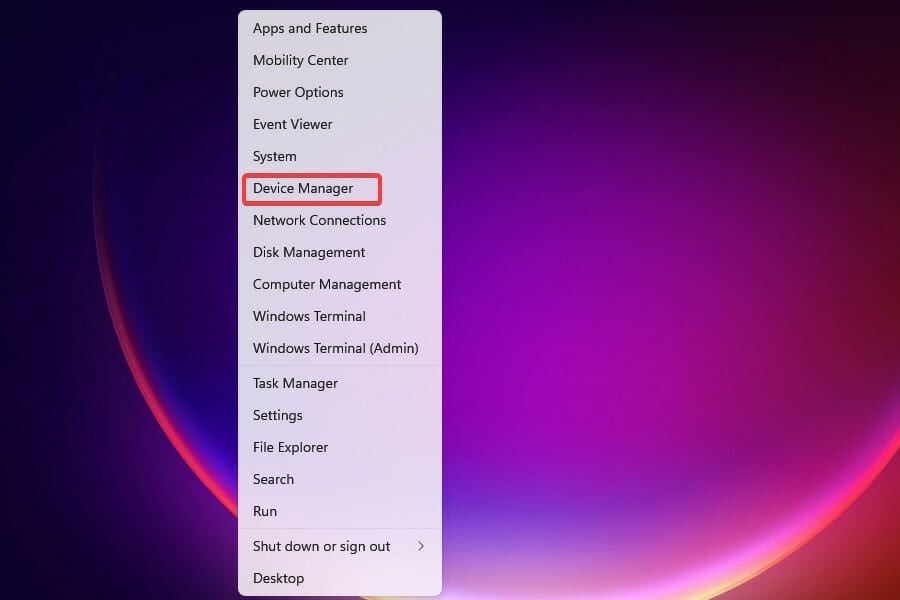Launch Event Viewer
Viewport: 900px width, 600px height.
point(340,125)
